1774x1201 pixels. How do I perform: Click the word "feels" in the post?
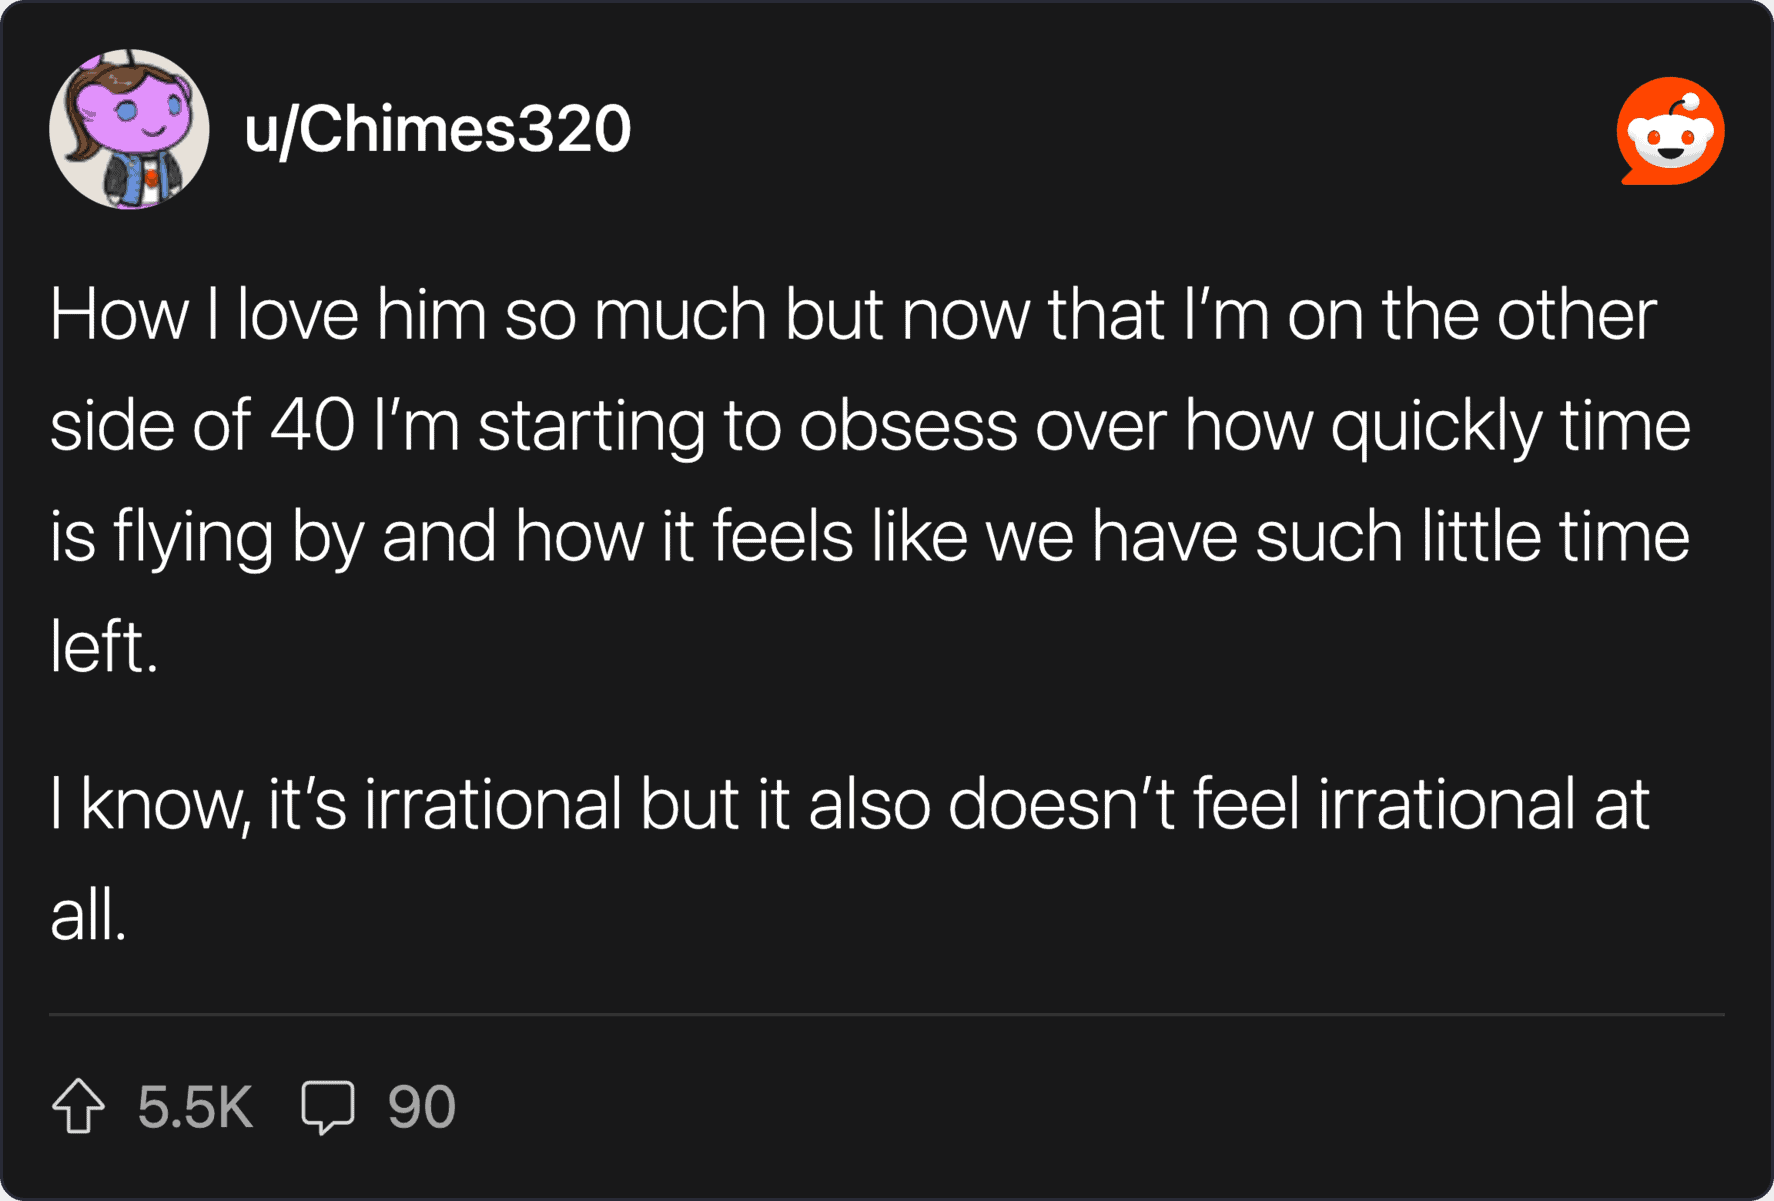click(x=782, y=538)
